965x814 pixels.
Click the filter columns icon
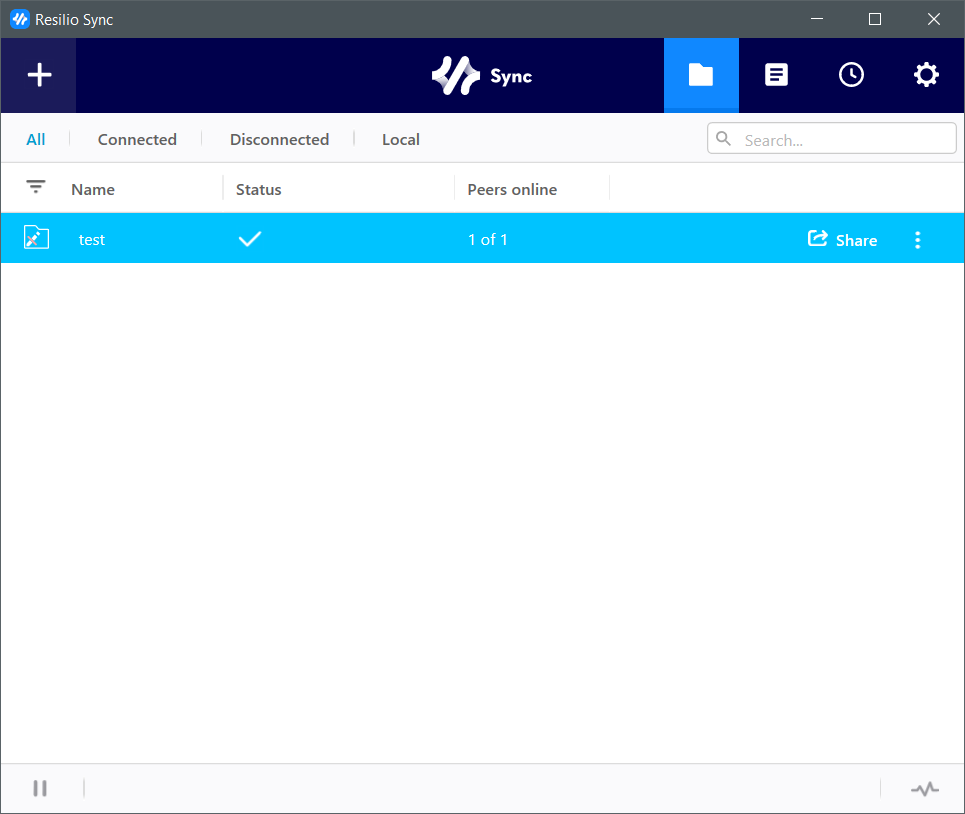[x=36, y=186]
